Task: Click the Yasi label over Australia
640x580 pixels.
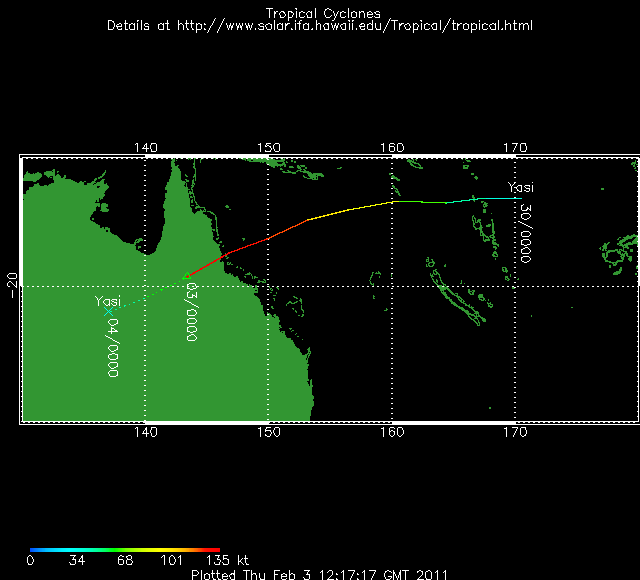Action: (108, 301)
